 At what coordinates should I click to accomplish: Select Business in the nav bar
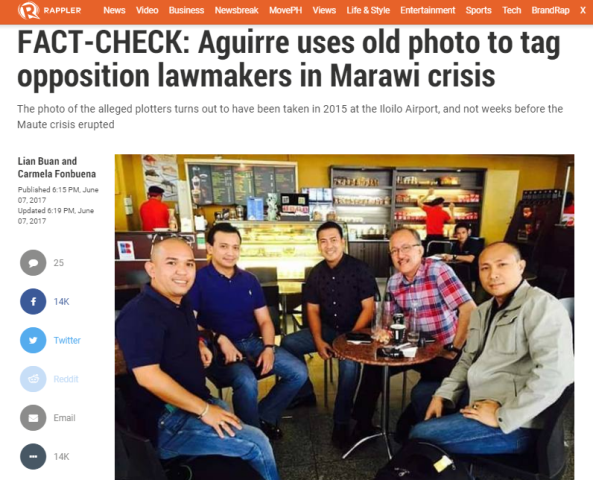[186, 10]
